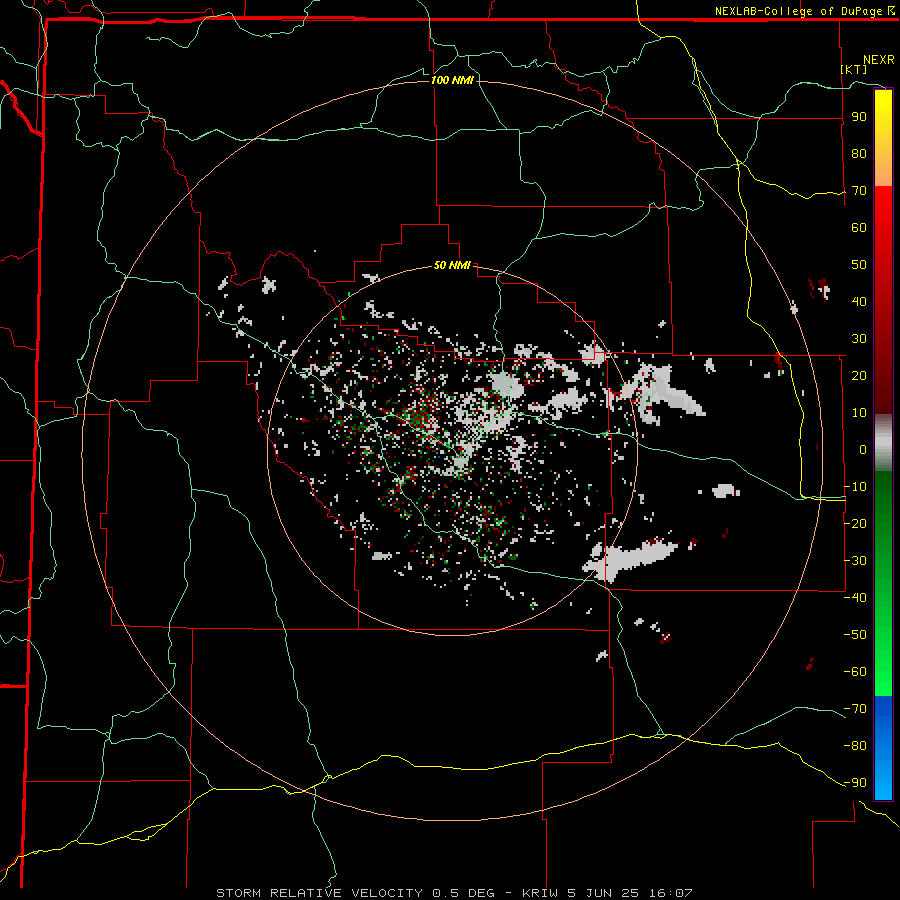Click the STORM RELATIVE VELOCITY caption text

click(319, 893)
